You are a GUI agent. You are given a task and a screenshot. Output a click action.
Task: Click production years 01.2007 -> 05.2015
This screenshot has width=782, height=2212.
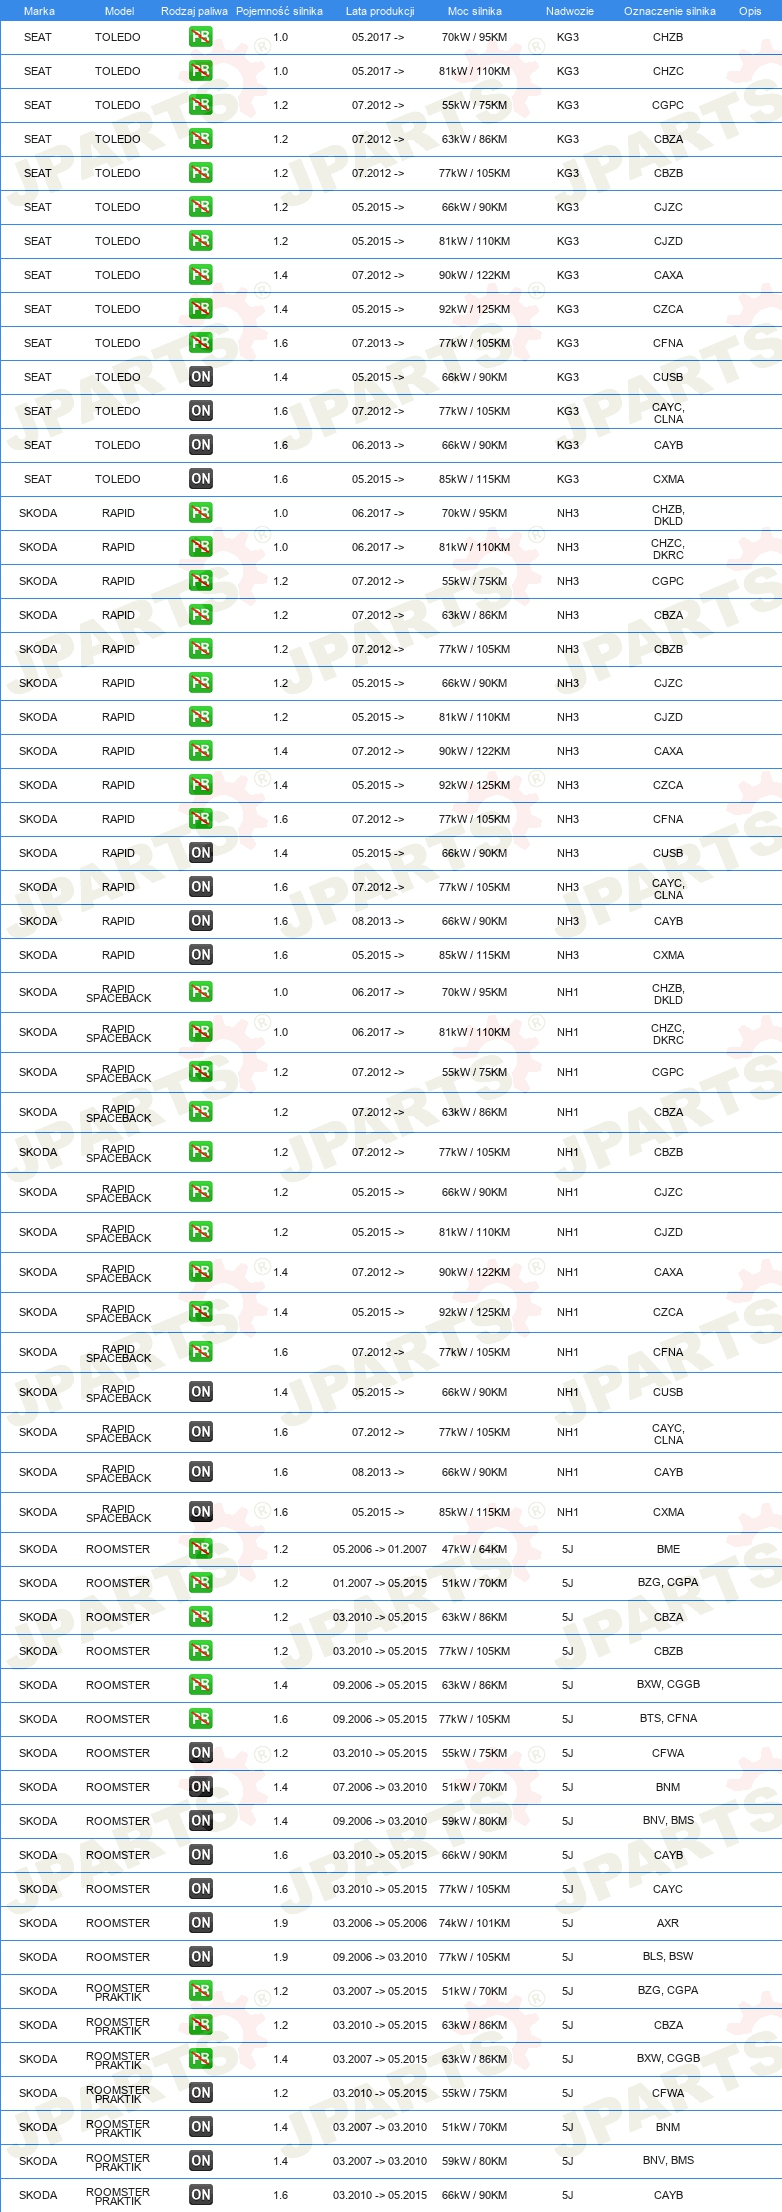380,1583
